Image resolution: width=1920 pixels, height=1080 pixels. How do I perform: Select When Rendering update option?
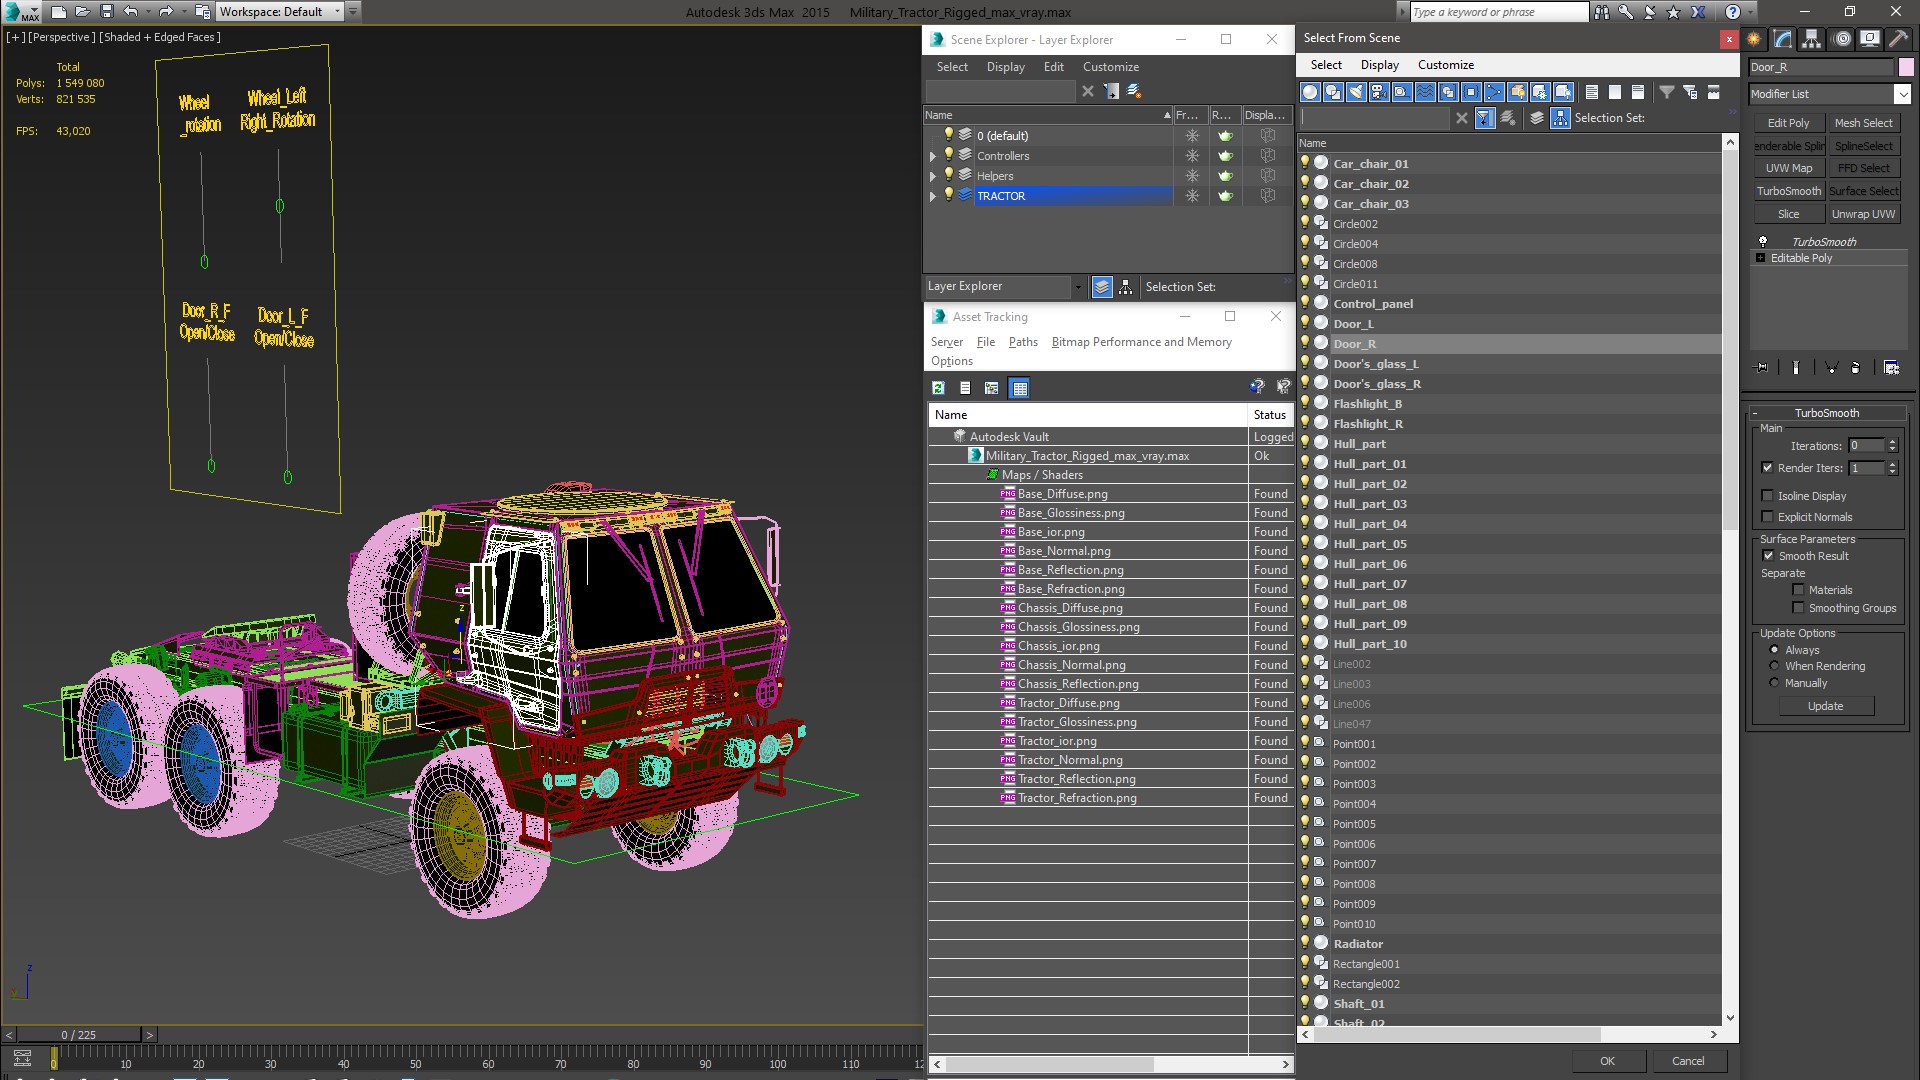point(1775,666)
